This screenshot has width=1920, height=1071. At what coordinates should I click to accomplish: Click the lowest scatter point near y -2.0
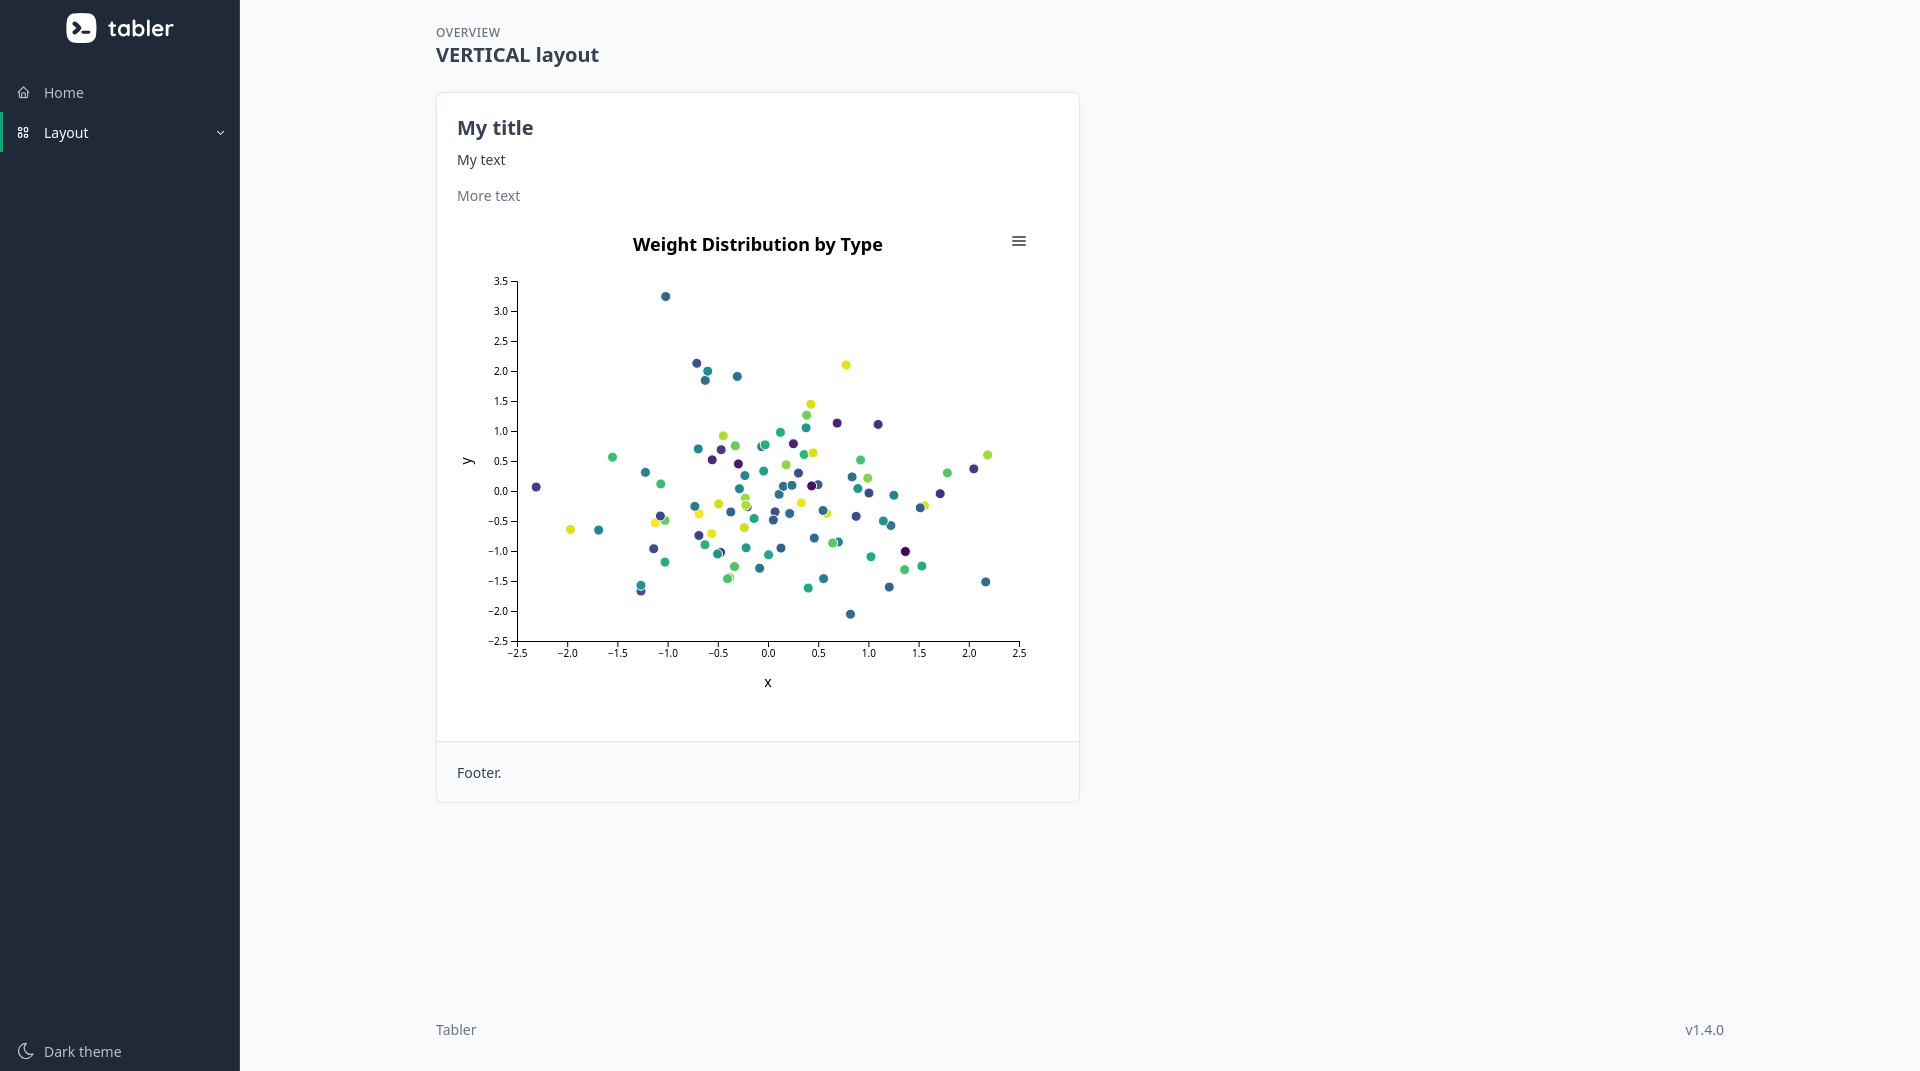[x=851, y=614]
